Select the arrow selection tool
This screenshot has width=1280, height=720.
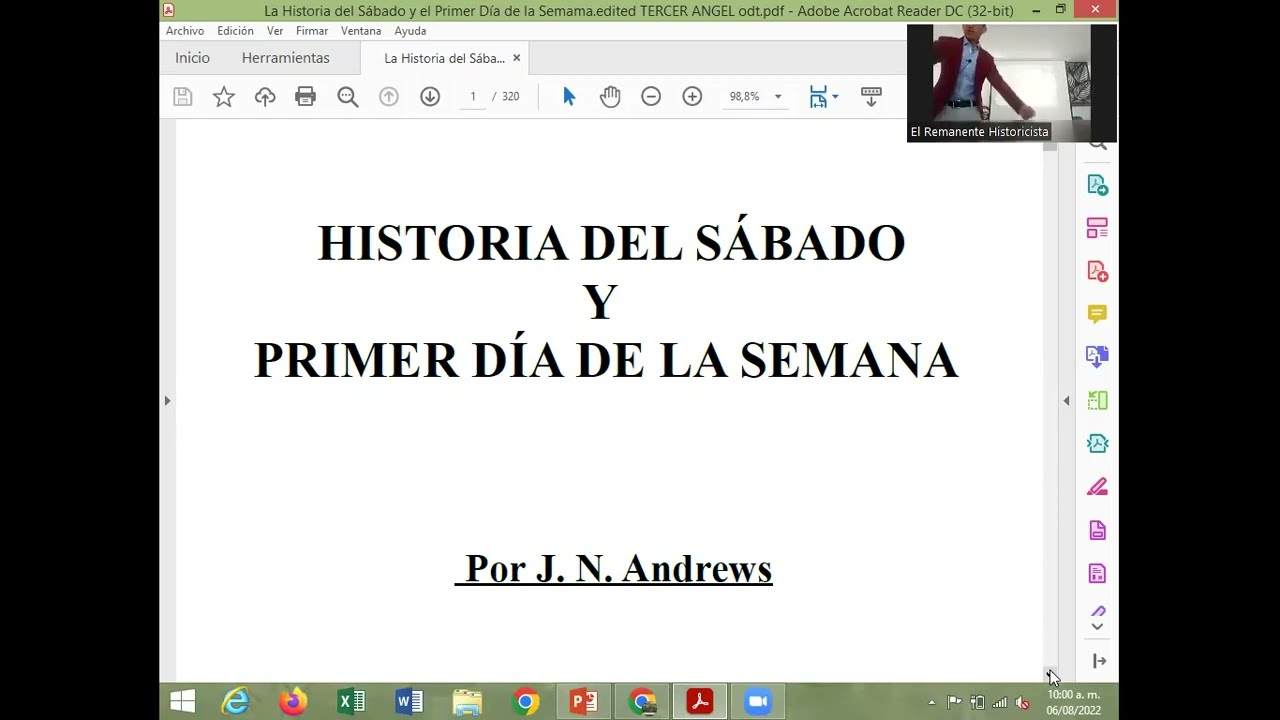[569, 97]
